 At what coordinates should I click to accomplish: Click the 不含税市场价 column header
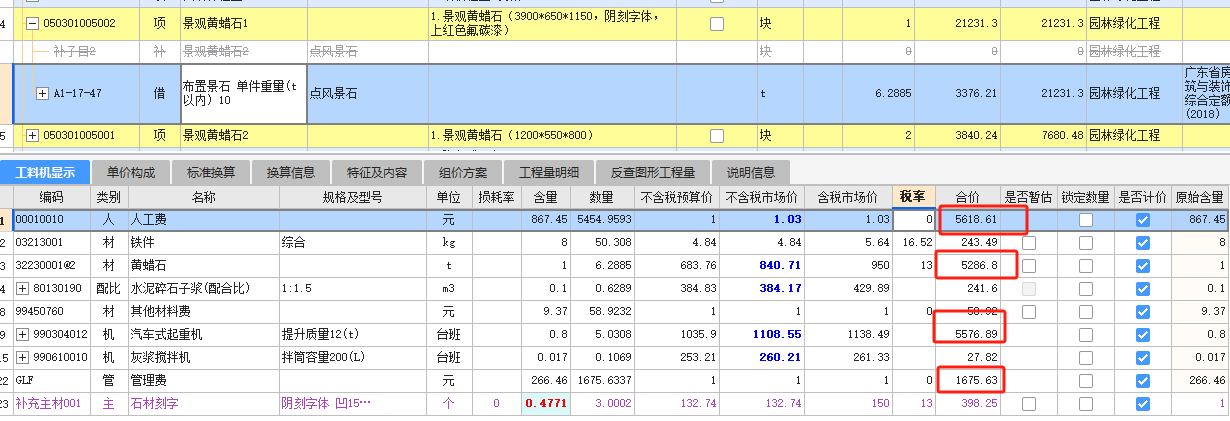(761, 196)
